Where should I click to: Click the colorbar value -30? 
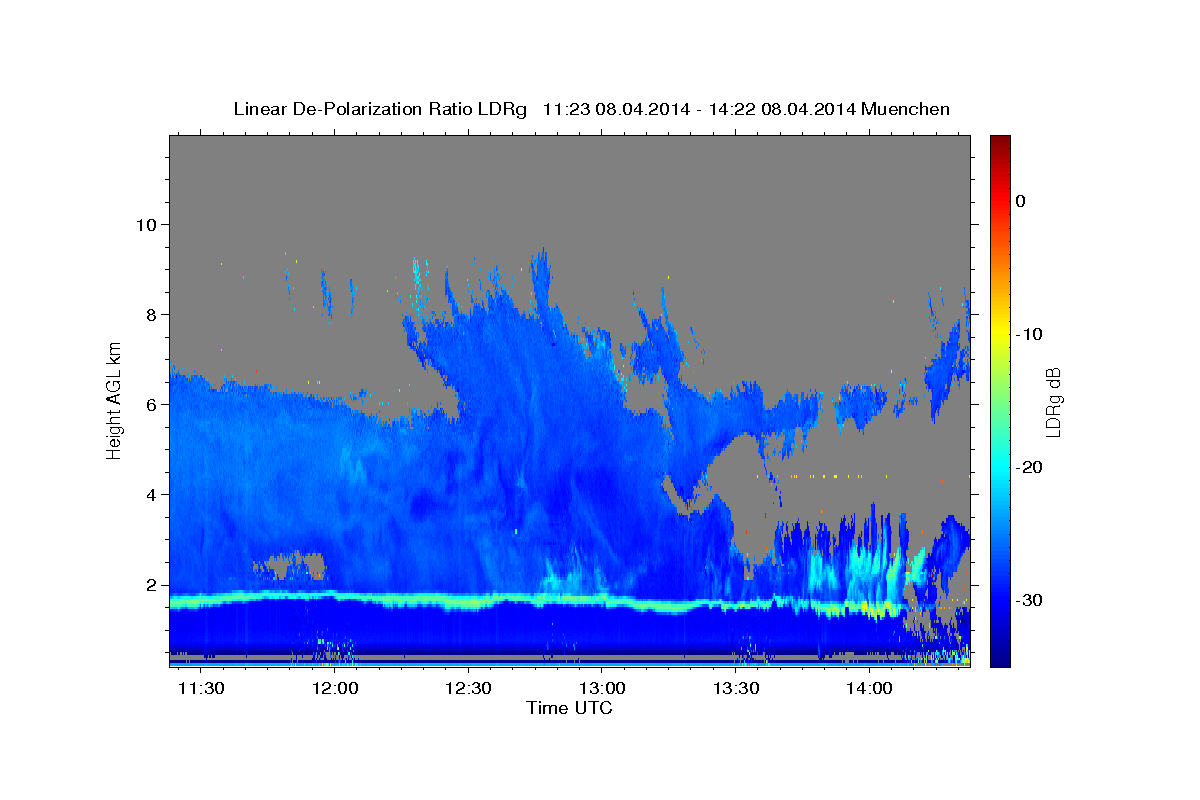[x=1028, y=600]
